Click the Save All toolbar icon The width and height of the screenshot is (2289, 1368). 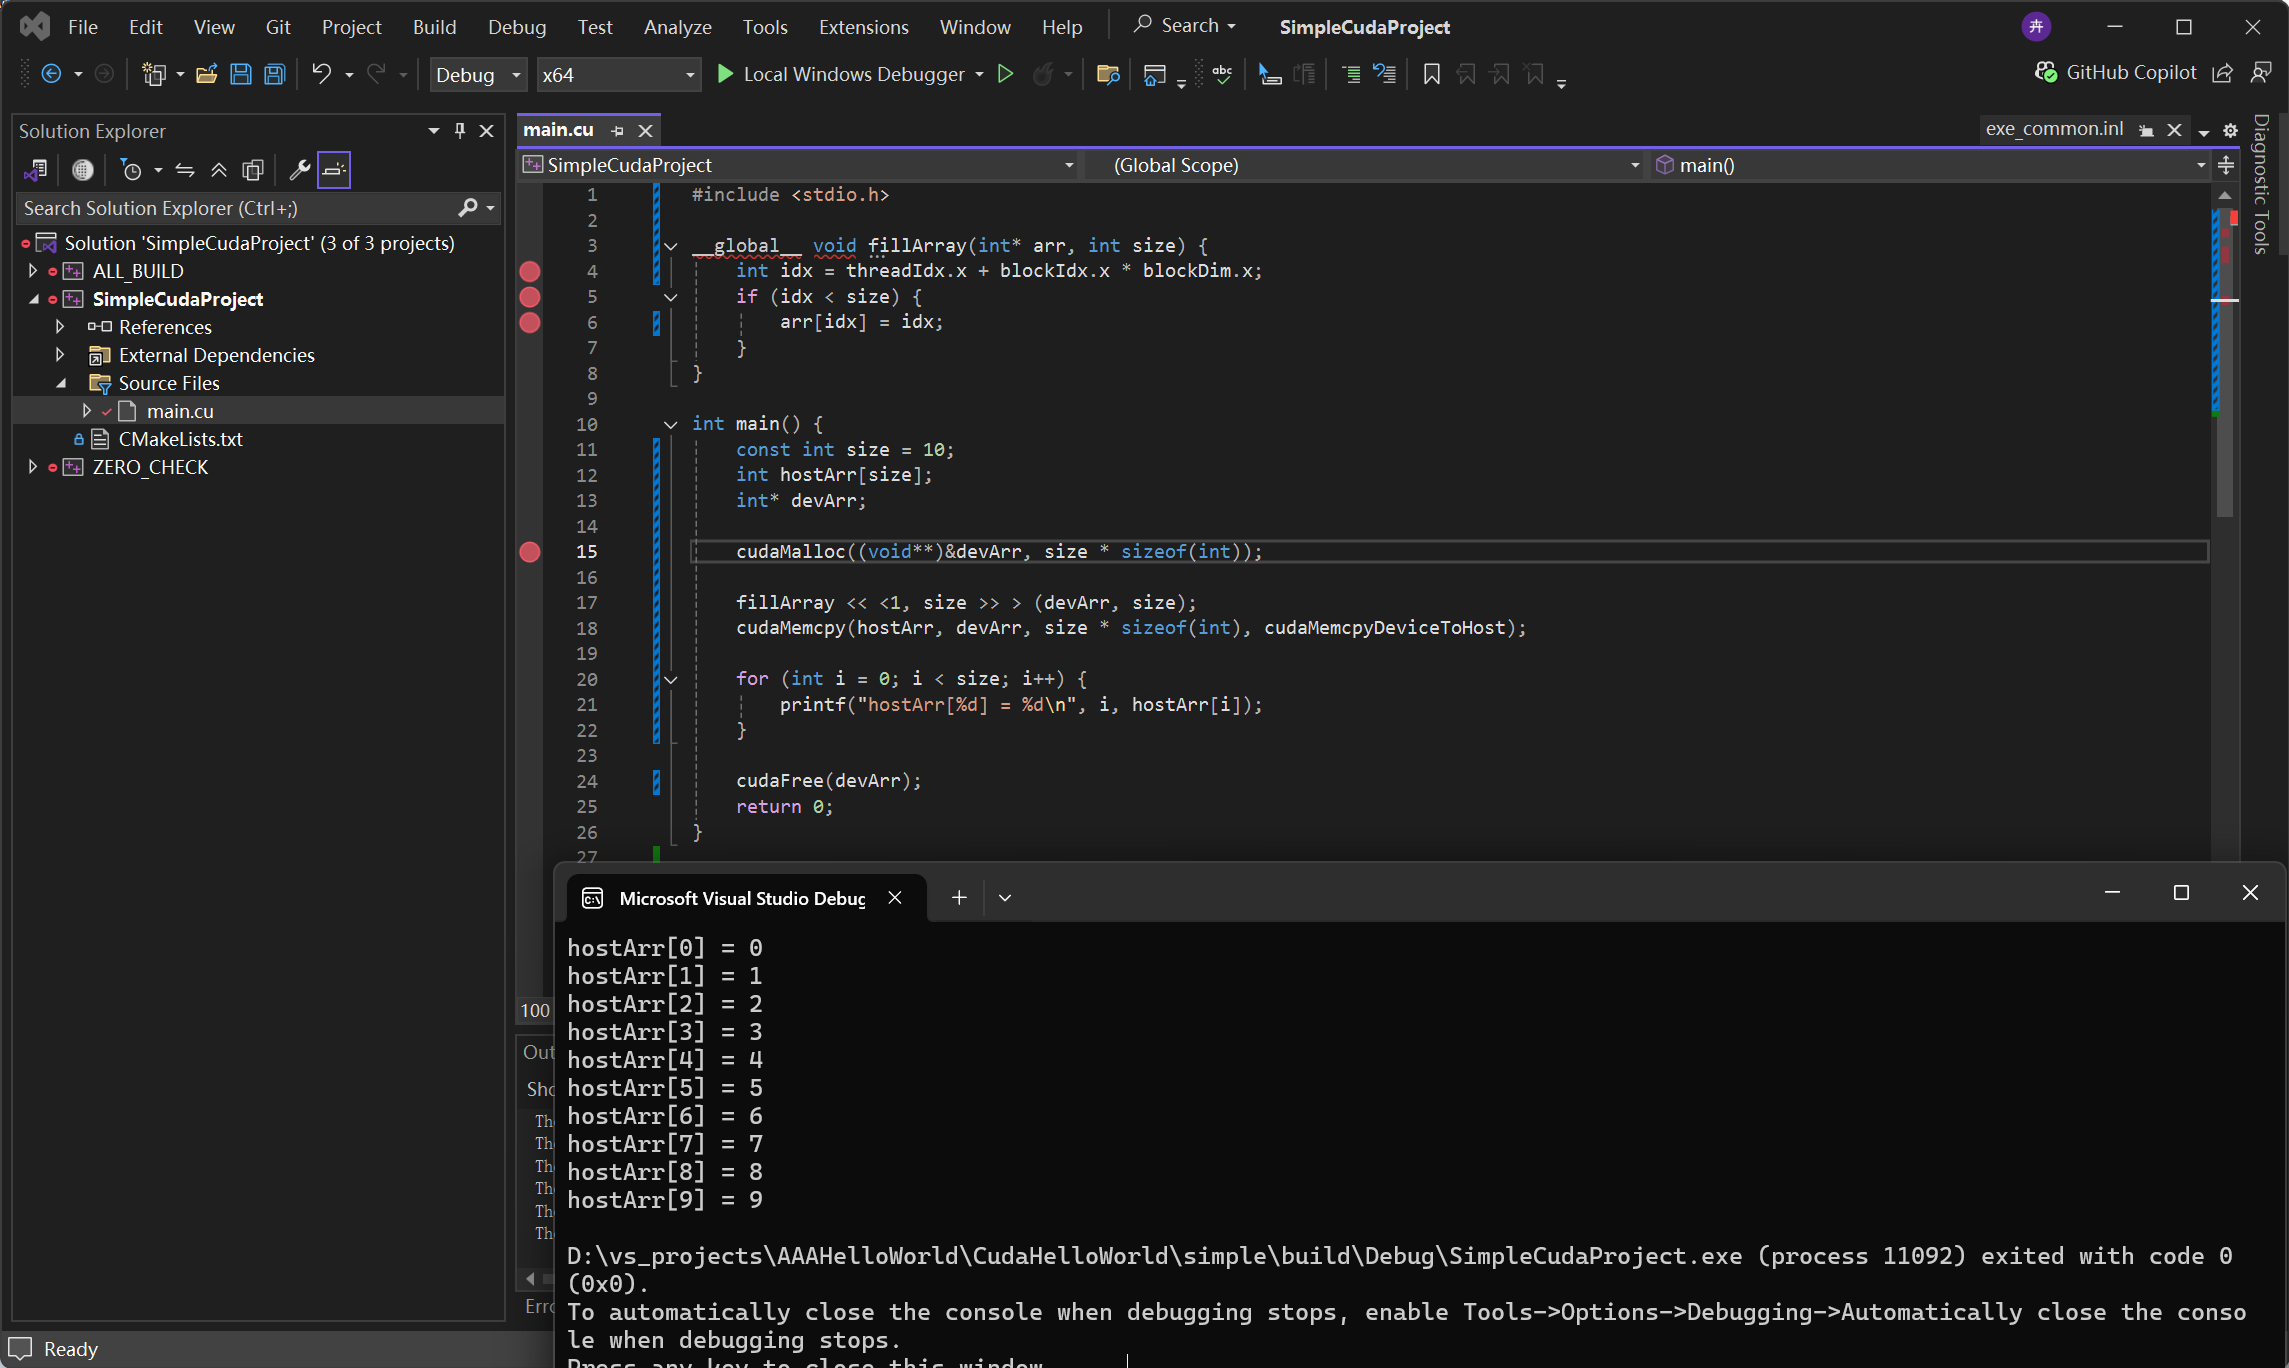click(x=274, y=74)
